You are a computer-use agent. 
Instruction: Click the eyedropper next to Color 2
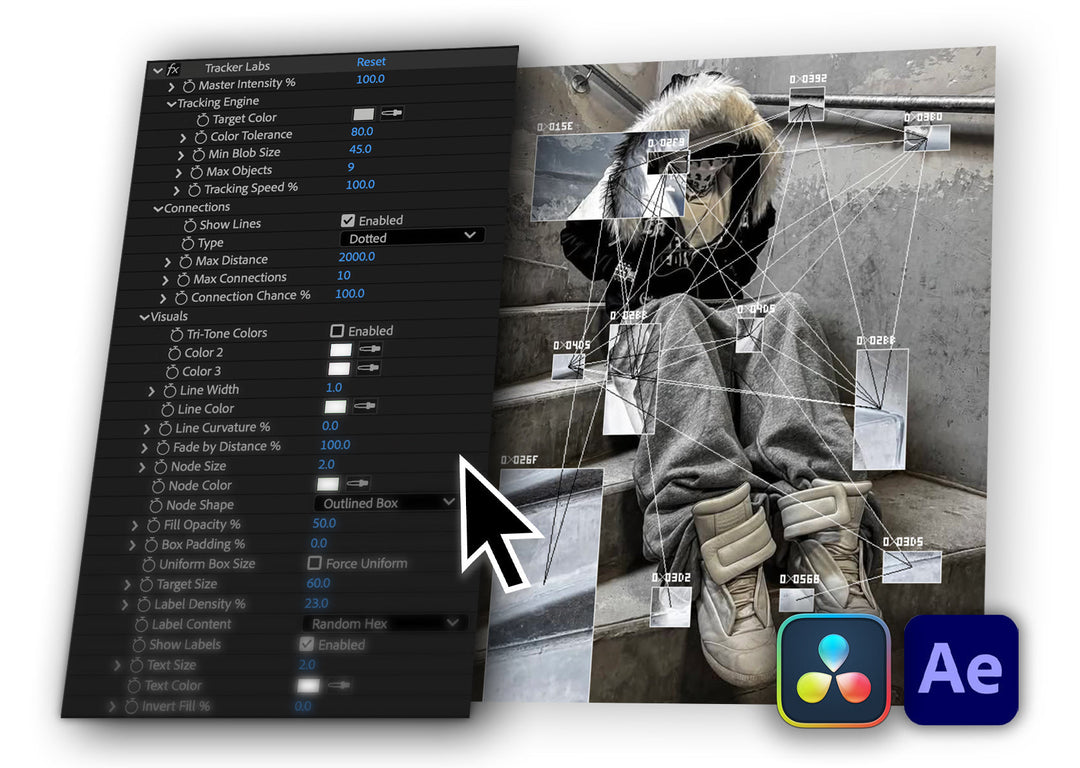coord(370,350)
